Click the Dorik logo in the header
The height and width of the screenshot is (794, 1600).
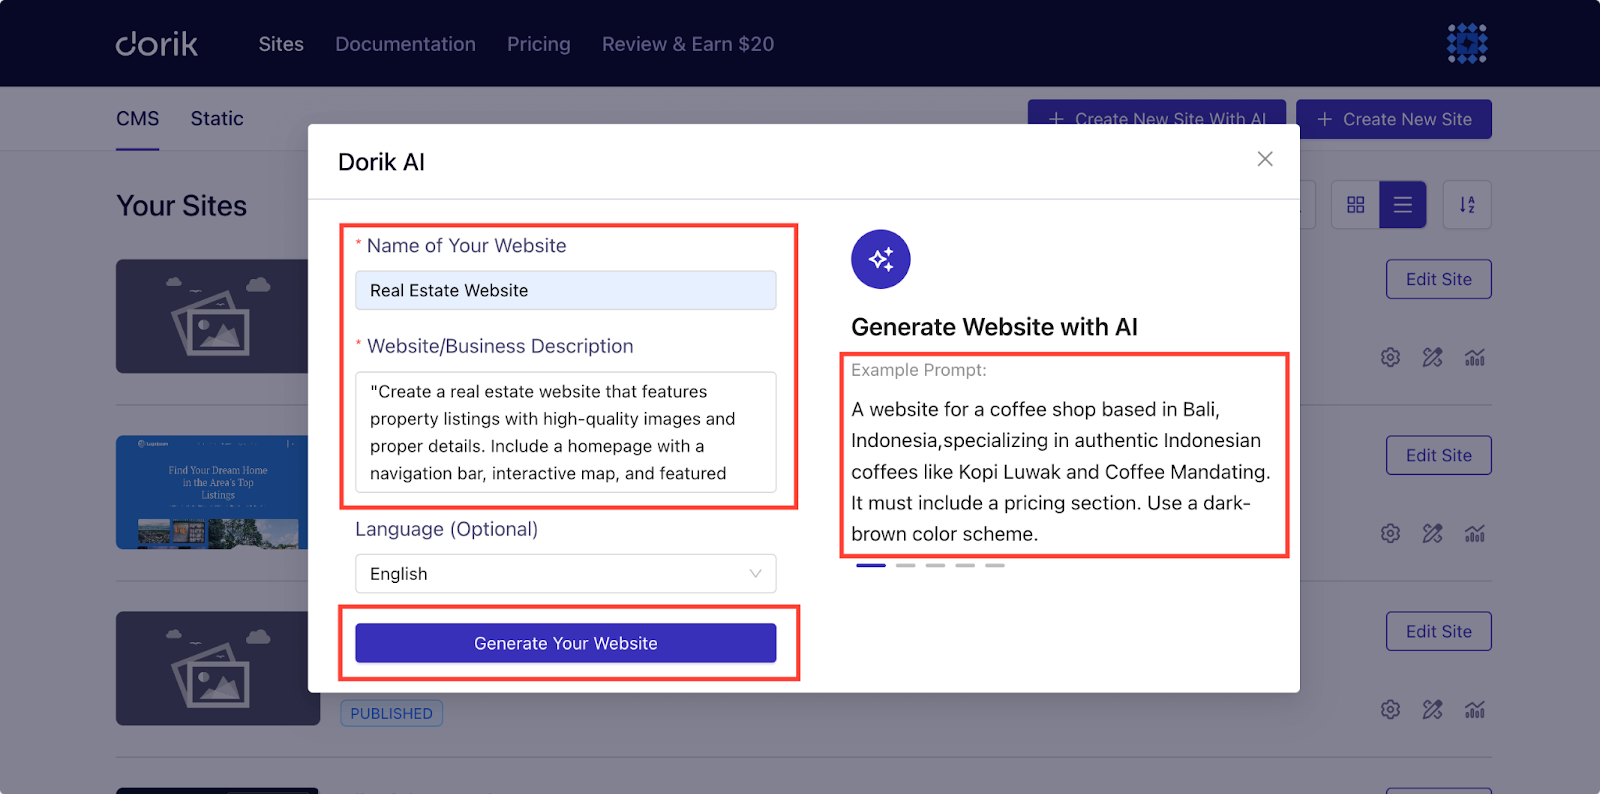[157, 44]
